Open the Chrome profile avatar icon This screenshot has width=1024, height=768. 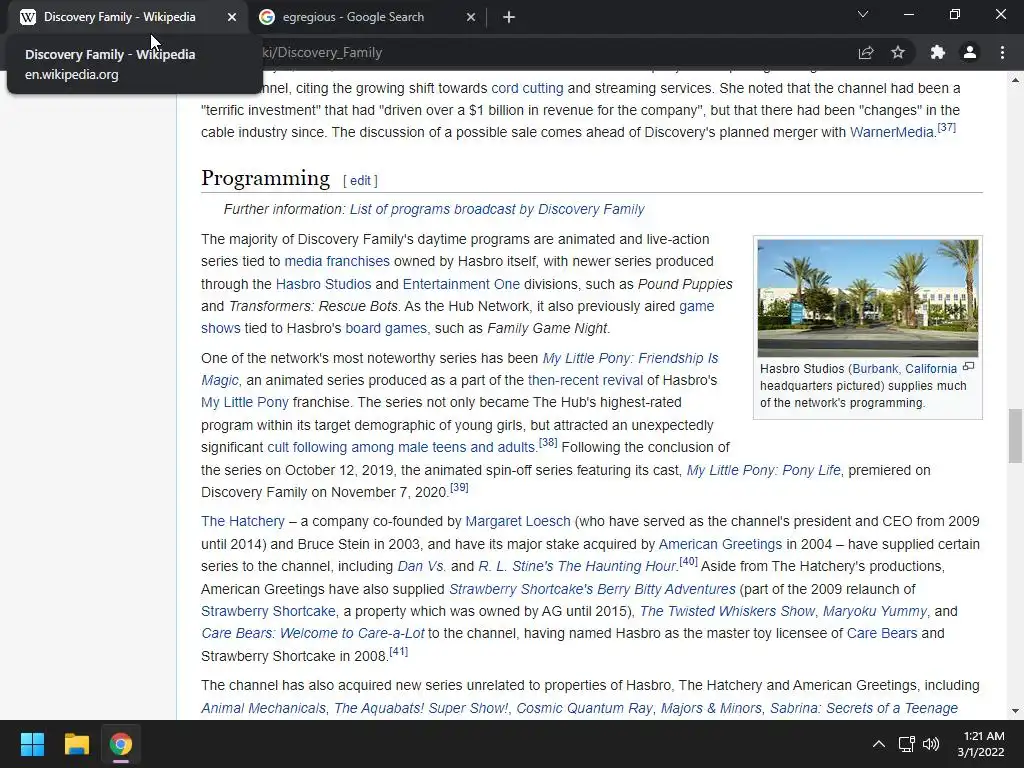point(970,52)
